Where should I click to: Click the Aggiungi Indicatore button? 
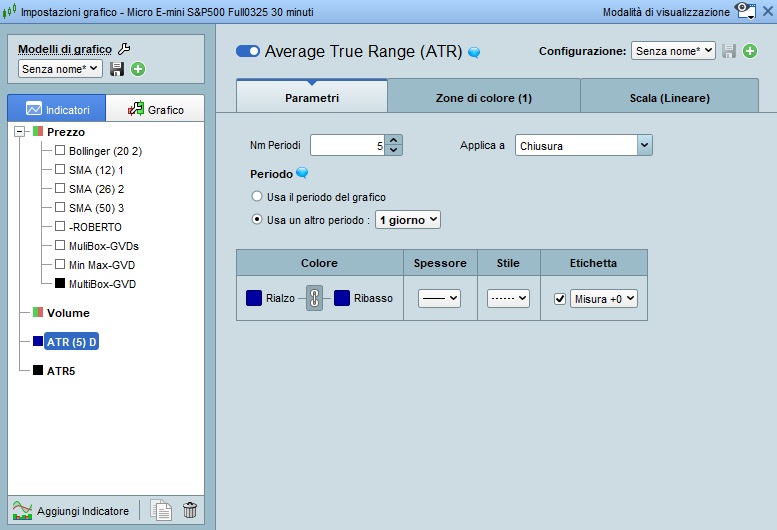(x=70, y=511)
